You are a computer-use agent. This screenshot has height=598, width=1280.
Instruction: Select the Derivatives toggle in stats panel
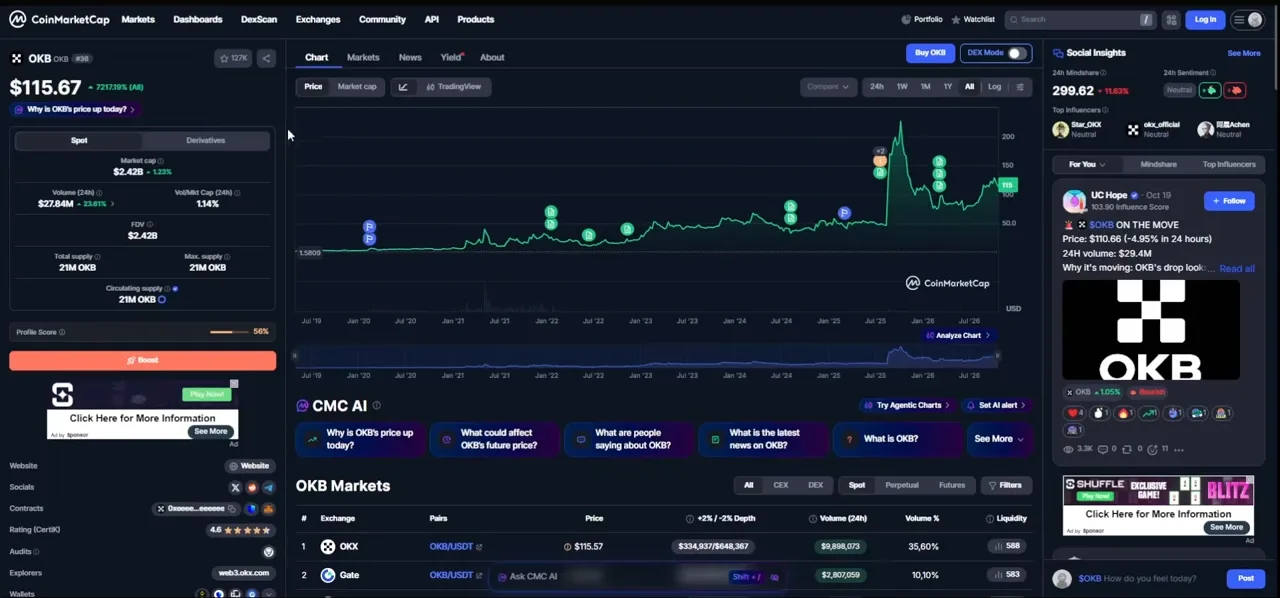[206, 140]
